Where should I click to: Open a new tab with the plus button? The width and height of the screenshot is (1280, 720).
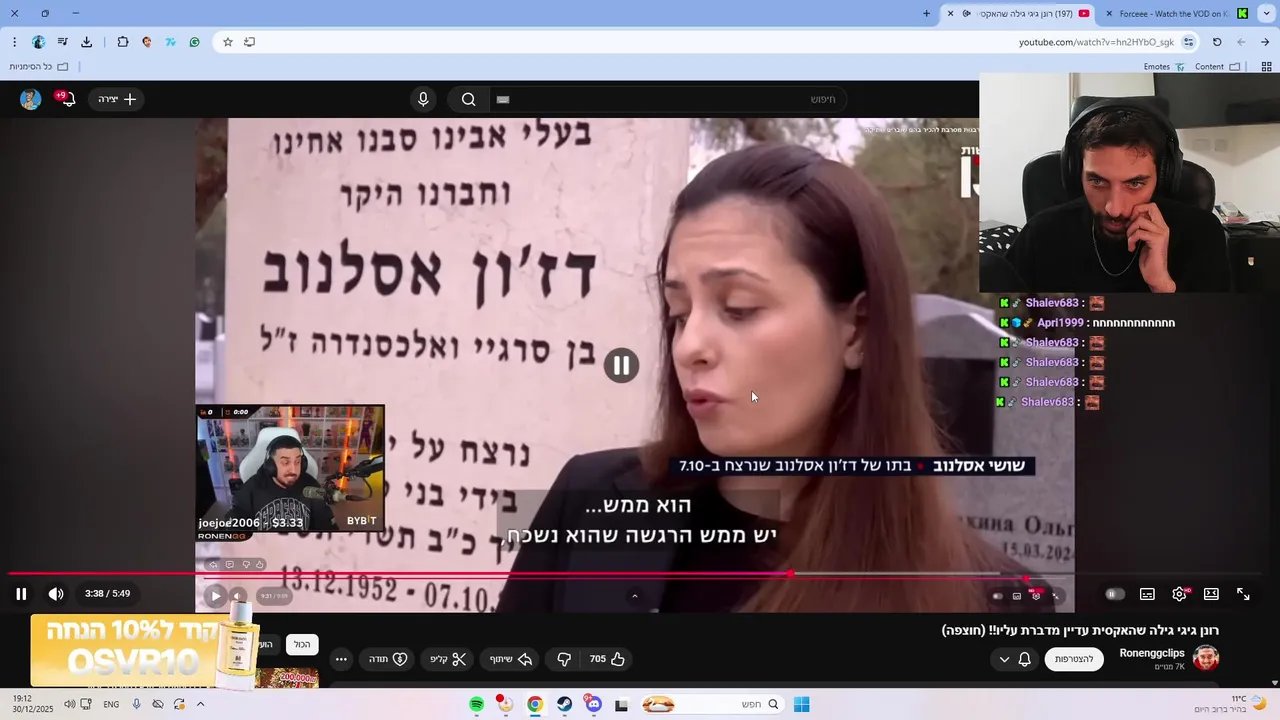pyautogui.click(x=926, y=14)
